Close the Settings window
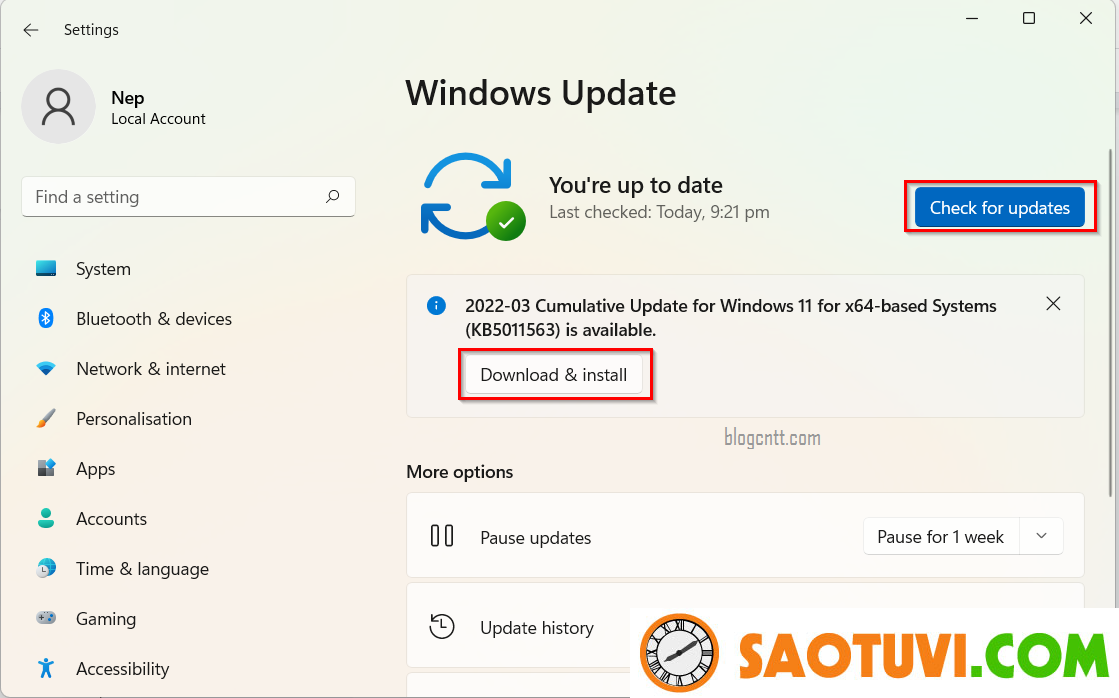Image resolution: width=1119 pixels, height=698 pixels. click(x=1085, y=19)
